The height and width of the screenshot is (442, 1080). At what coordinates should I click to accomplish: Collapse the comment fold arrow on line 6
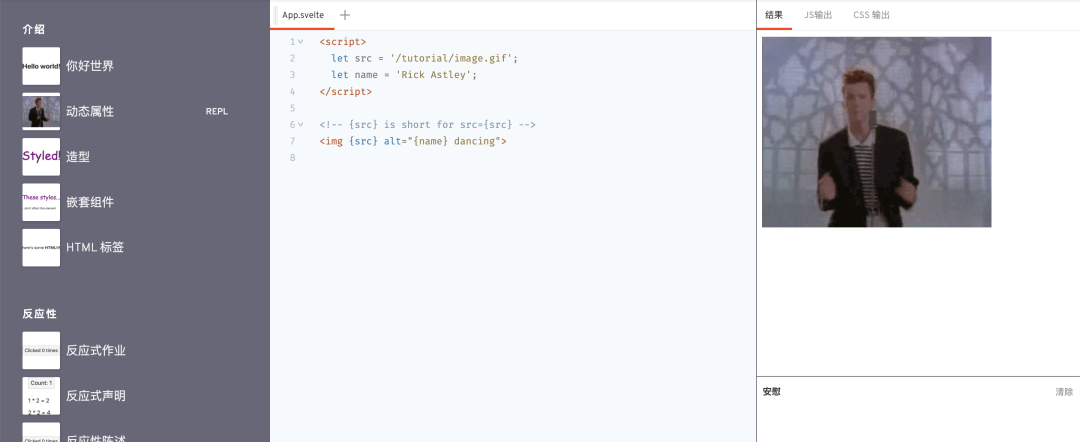pos(300,125)
